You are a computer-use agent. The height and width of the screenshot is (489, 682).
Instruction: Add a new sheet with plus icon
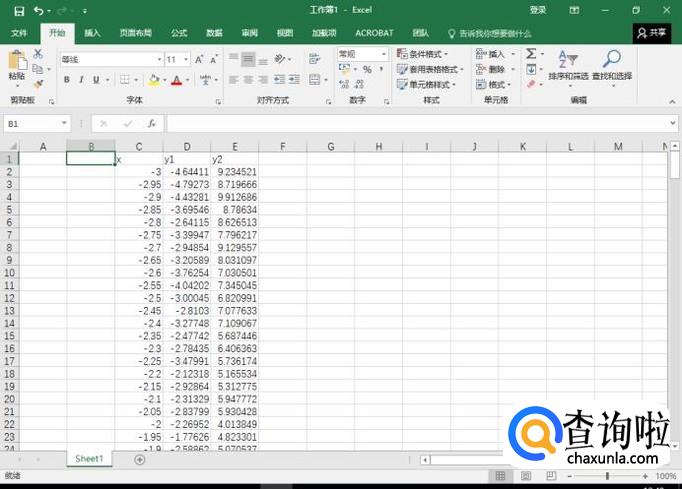(140, 459)
